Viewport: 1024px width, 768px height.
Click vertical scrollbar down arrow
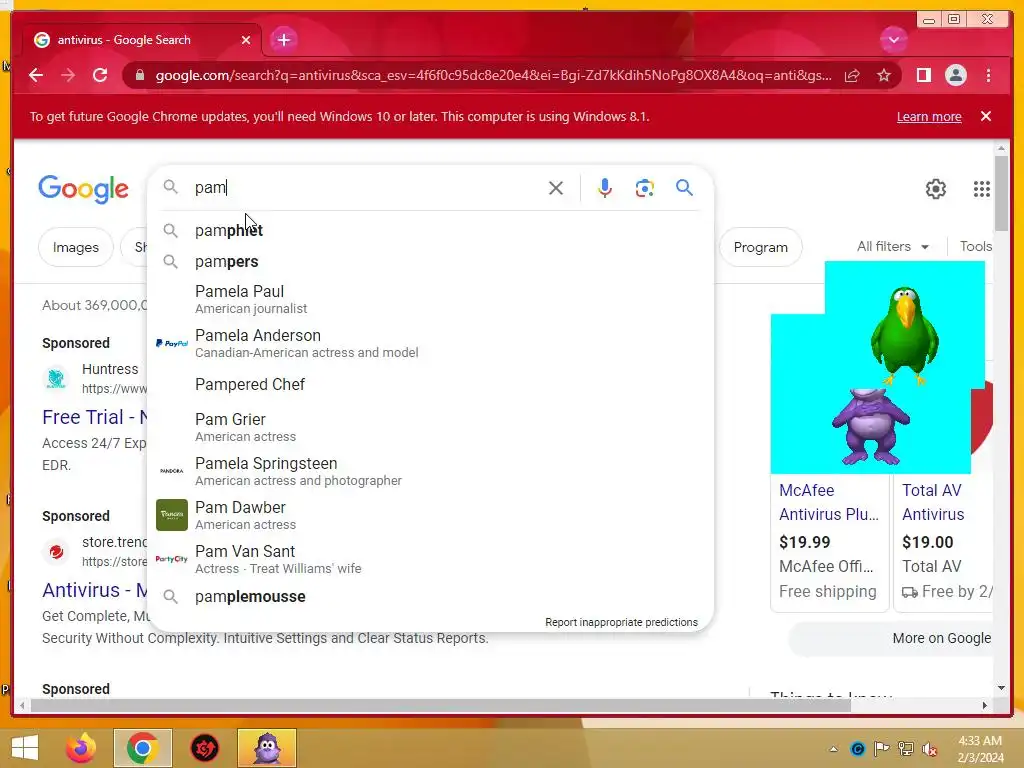click(x=1001, y=688)
